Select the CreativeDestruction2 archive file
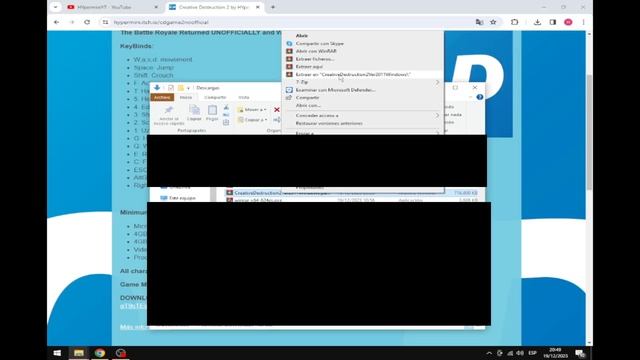 click(x=353, y=193)
